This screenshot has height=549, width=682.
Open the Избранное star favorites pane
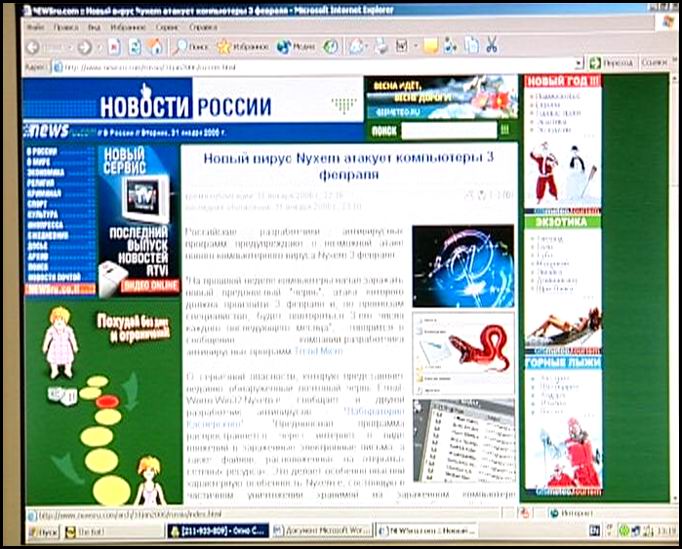tap(242, 47)
